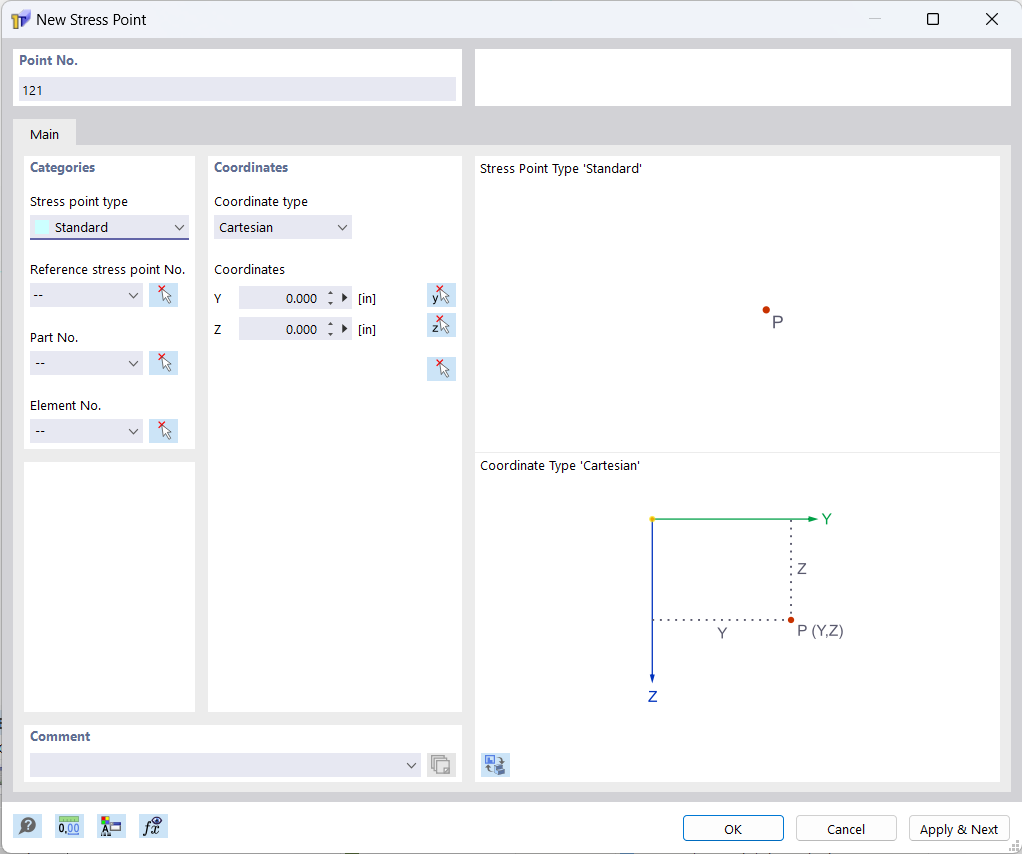This screenshot has height=854, width=1022.
Task: Open the Stress point type dropdown
Action: click(179, 227)
